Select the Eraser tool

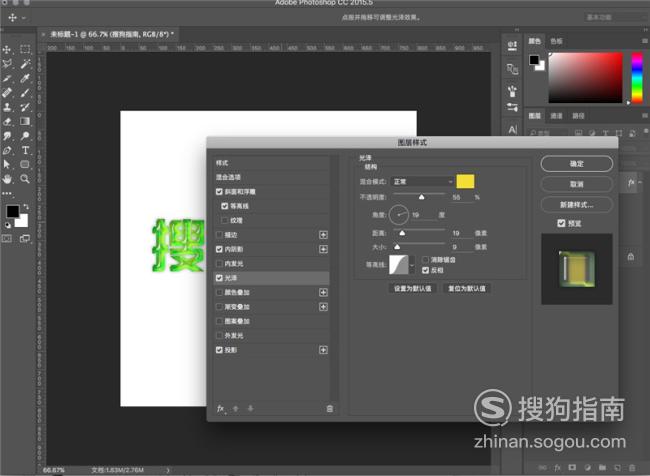pyautogui.click(x=7, y=121)
